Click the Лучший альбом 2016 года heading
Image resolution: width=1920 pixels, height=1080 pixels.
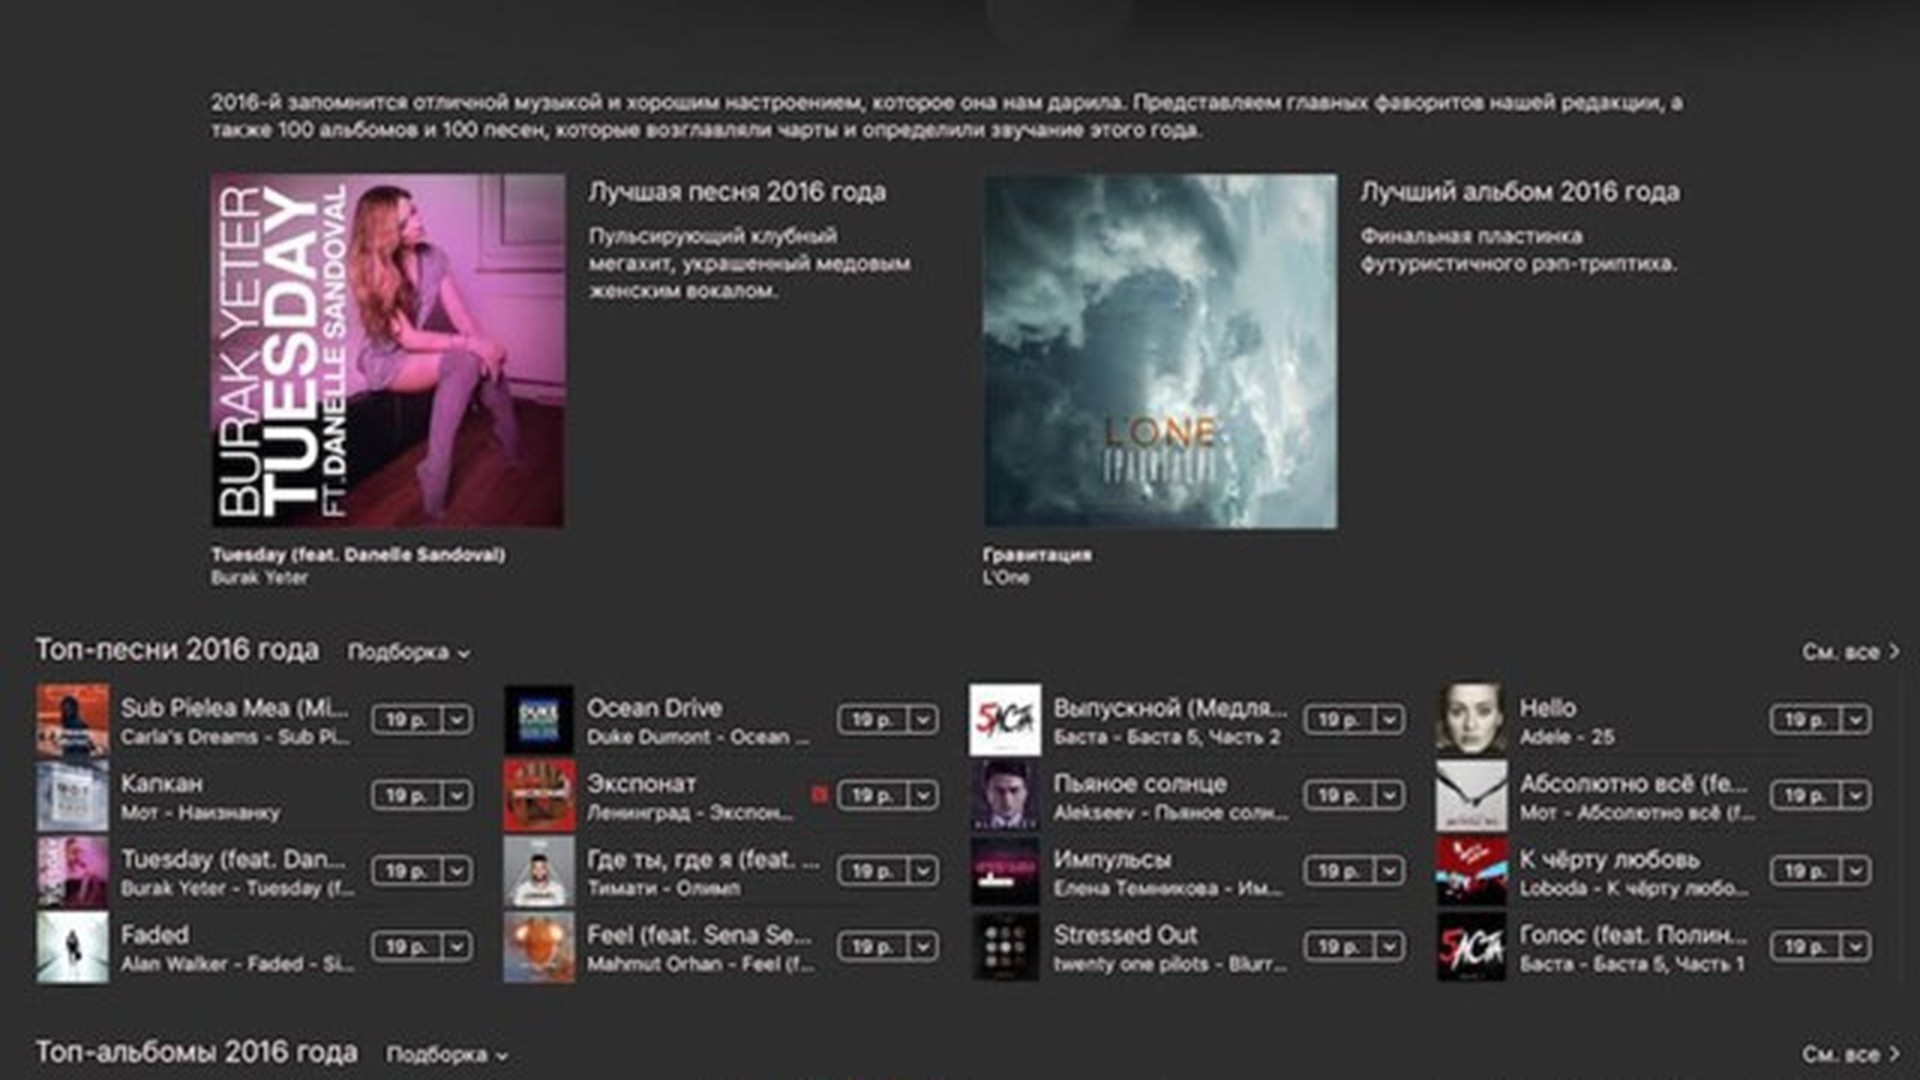(x=1520, y=192)
